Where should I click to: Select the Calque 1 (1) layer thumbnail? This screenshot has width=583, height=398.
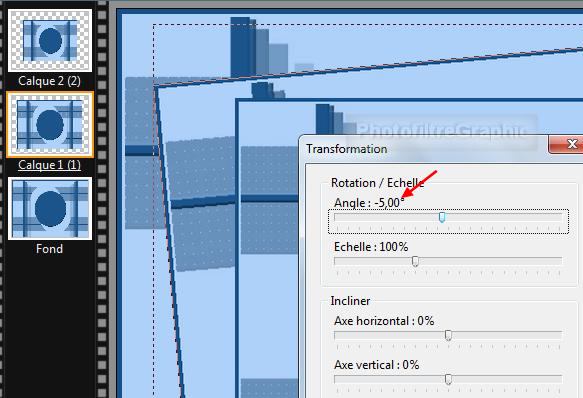click(50, 125)
